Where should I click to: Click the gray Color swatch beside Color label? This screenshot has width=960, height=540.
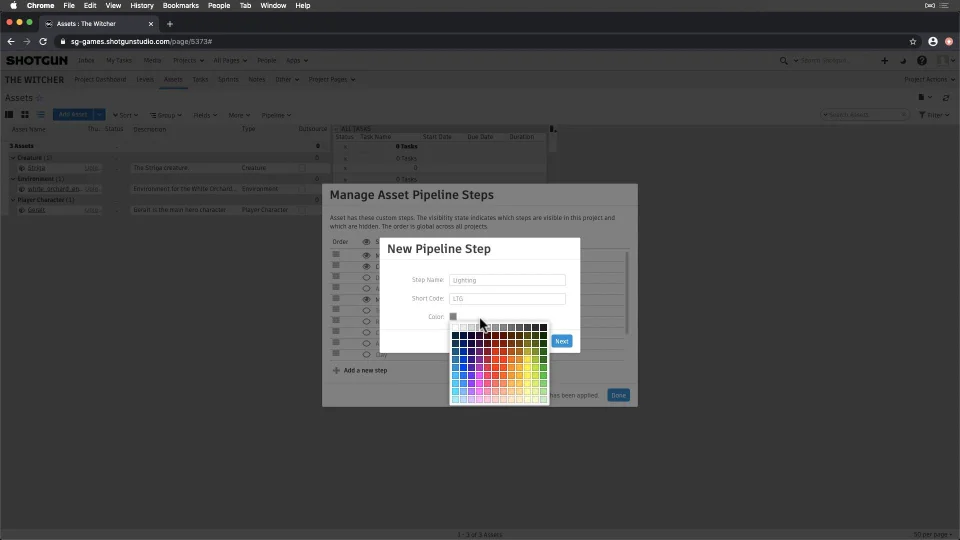pyautogui.click(x=453, y=317)
